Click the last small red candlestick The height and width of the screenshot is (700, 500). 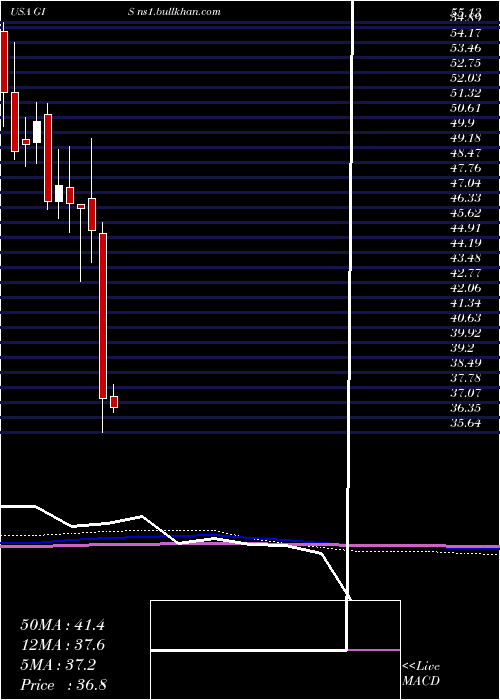coord(114,402)
